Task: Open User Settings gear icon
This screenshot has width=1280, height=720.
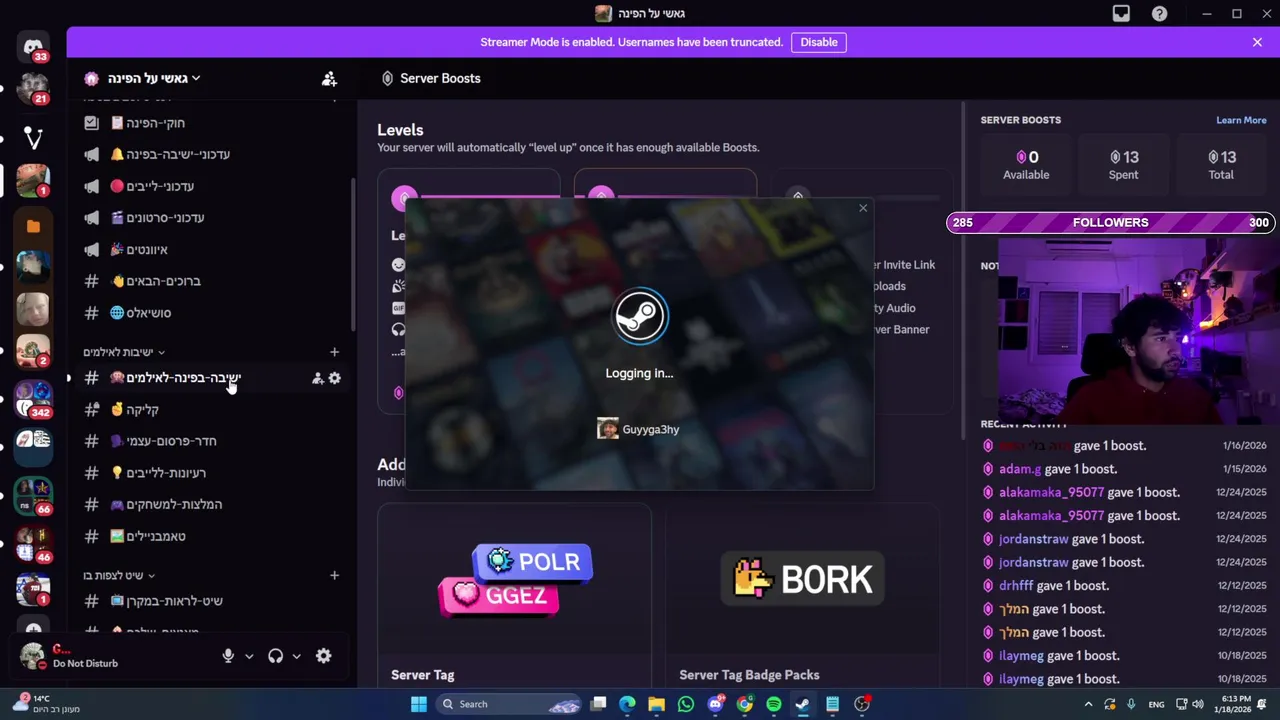Action: pyautogui.click(x=323, y=656)
